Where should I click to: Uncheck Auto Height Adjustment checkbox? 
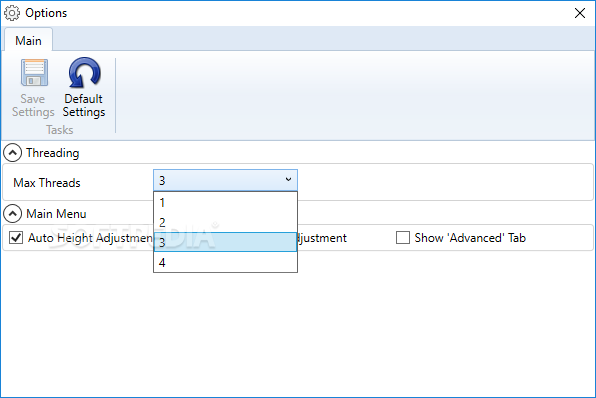point(16,238)
